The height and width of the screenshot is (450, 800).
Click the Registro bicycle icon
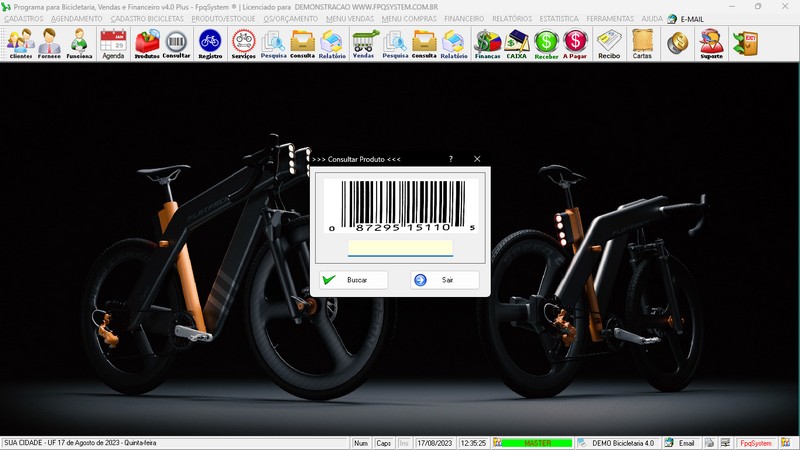point(210,44)
